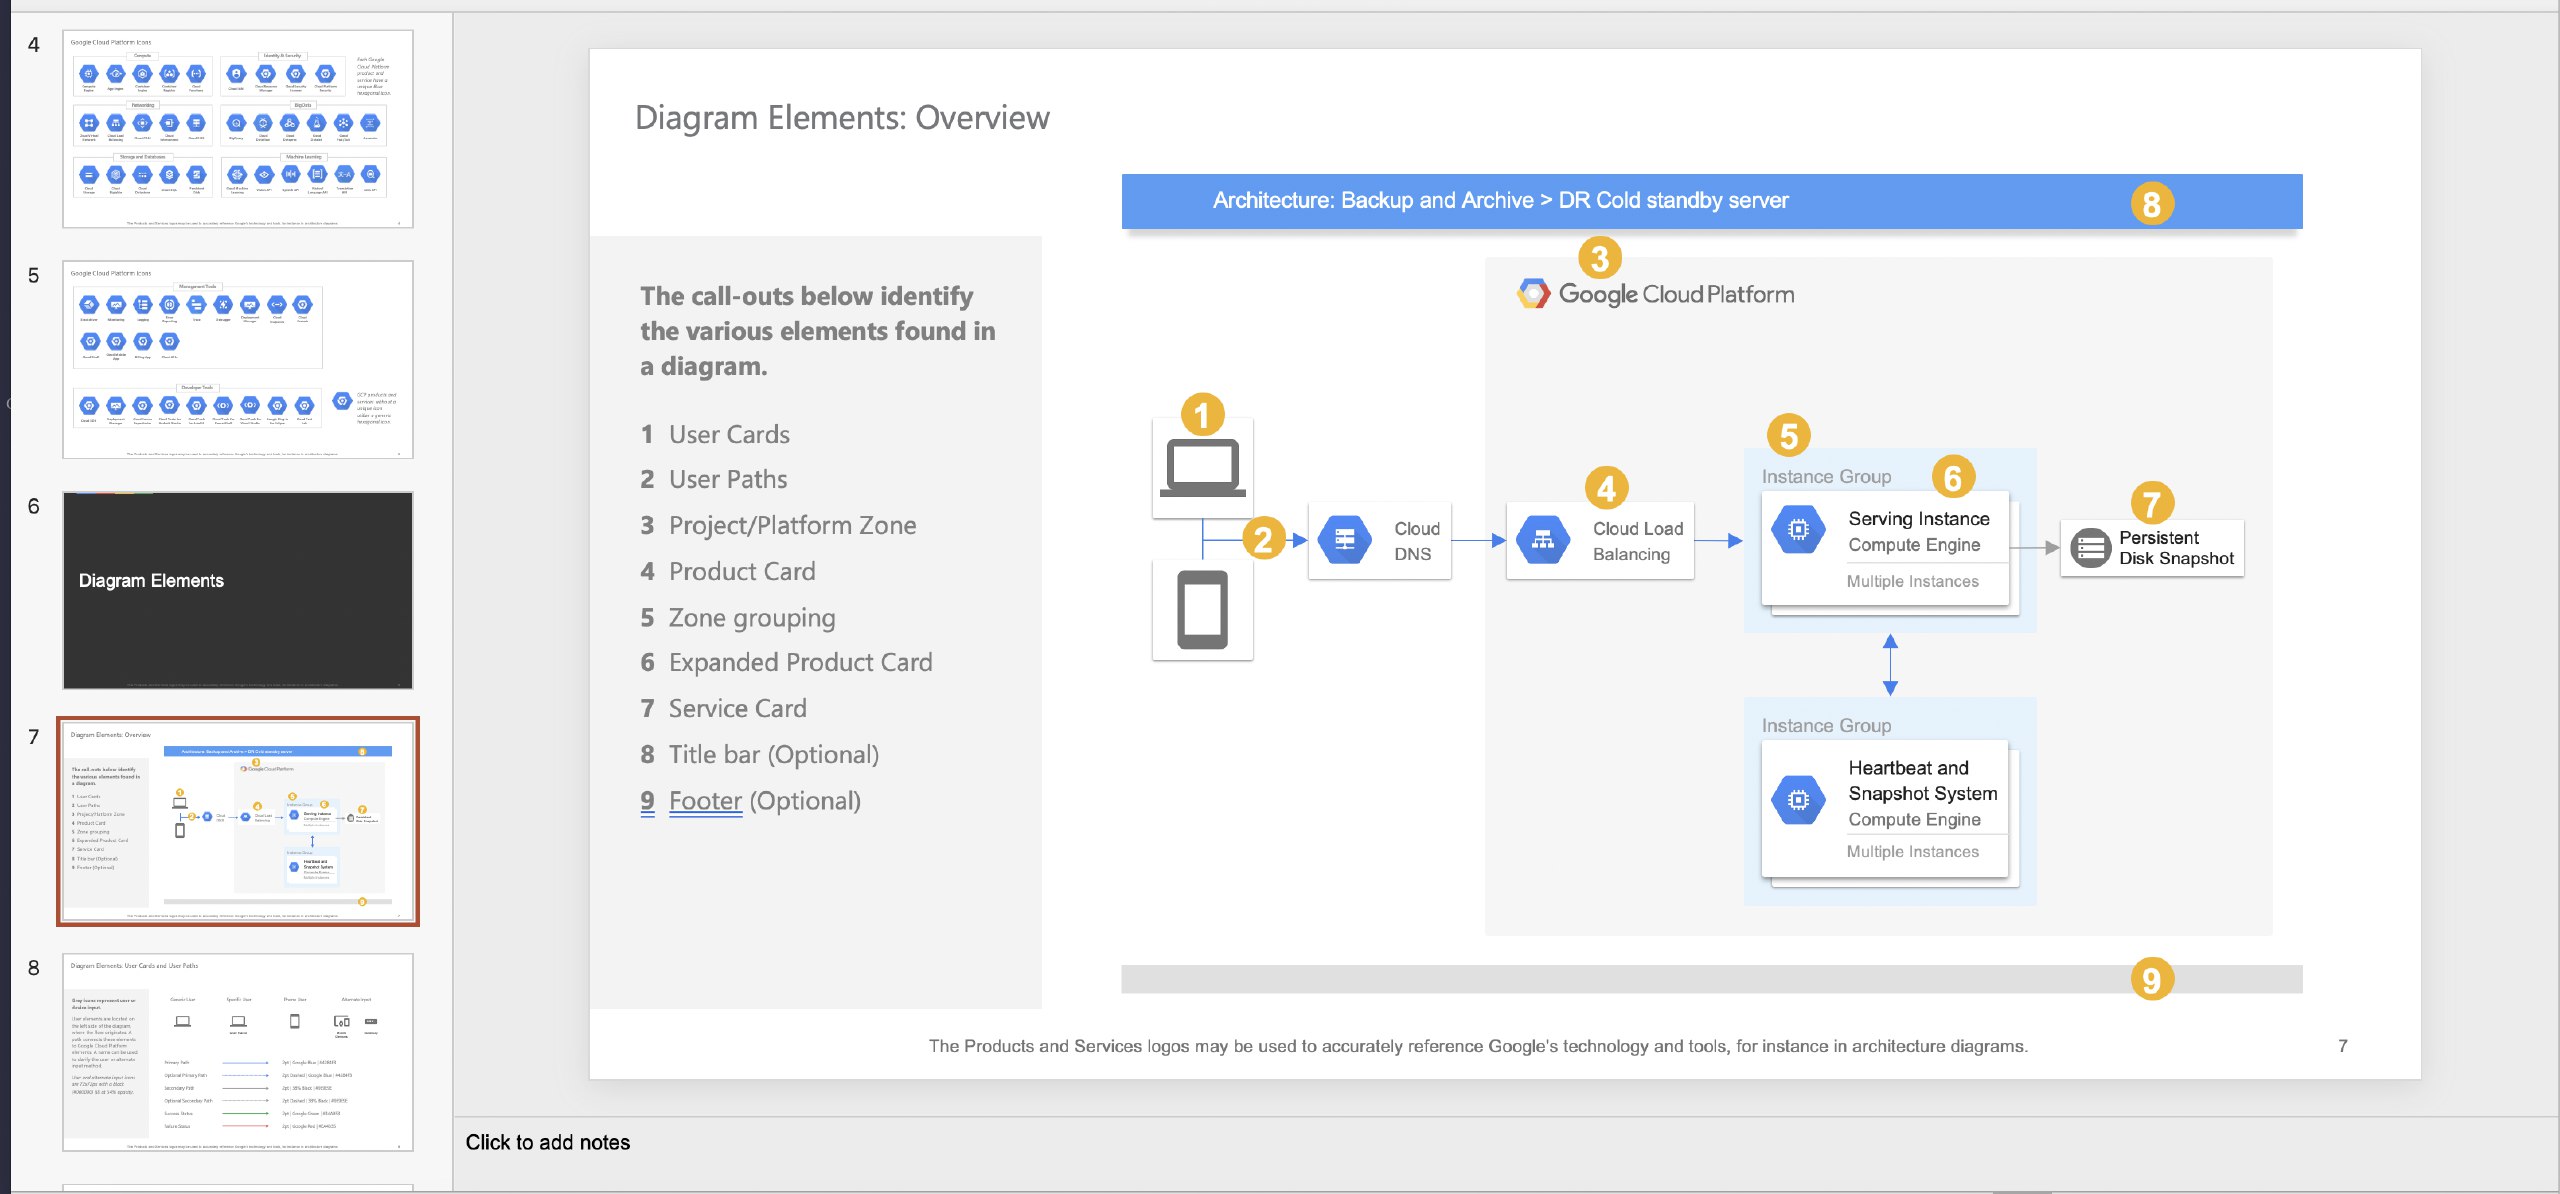Click 'Expanded Product Card' list item
Viewport: 2560px width, 1194px height.
point(800,663)
